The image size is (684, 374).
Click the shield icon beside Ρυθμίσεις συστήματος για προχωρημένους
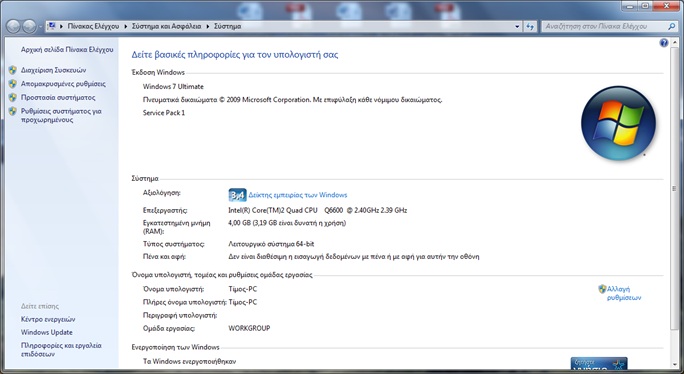pos(13,111)
